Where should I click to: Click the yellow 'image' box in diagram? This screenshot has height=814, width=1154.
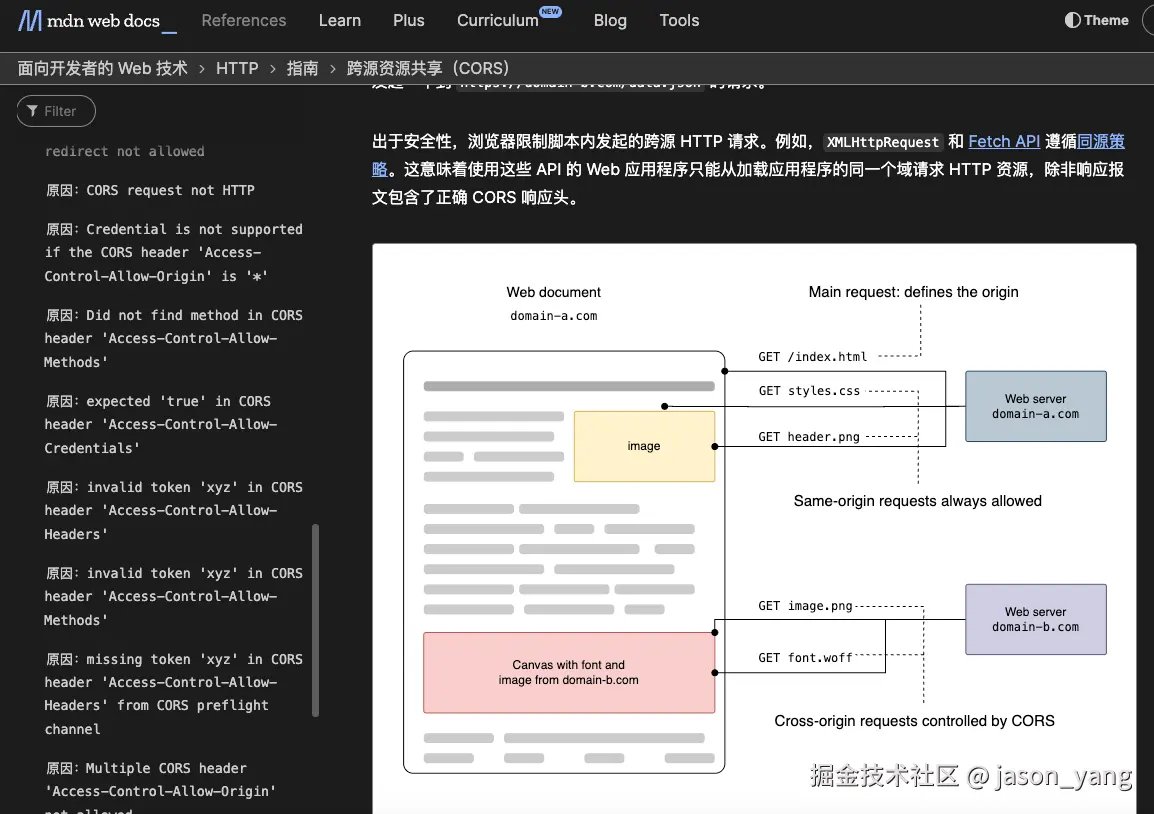[x=644, y=446]
